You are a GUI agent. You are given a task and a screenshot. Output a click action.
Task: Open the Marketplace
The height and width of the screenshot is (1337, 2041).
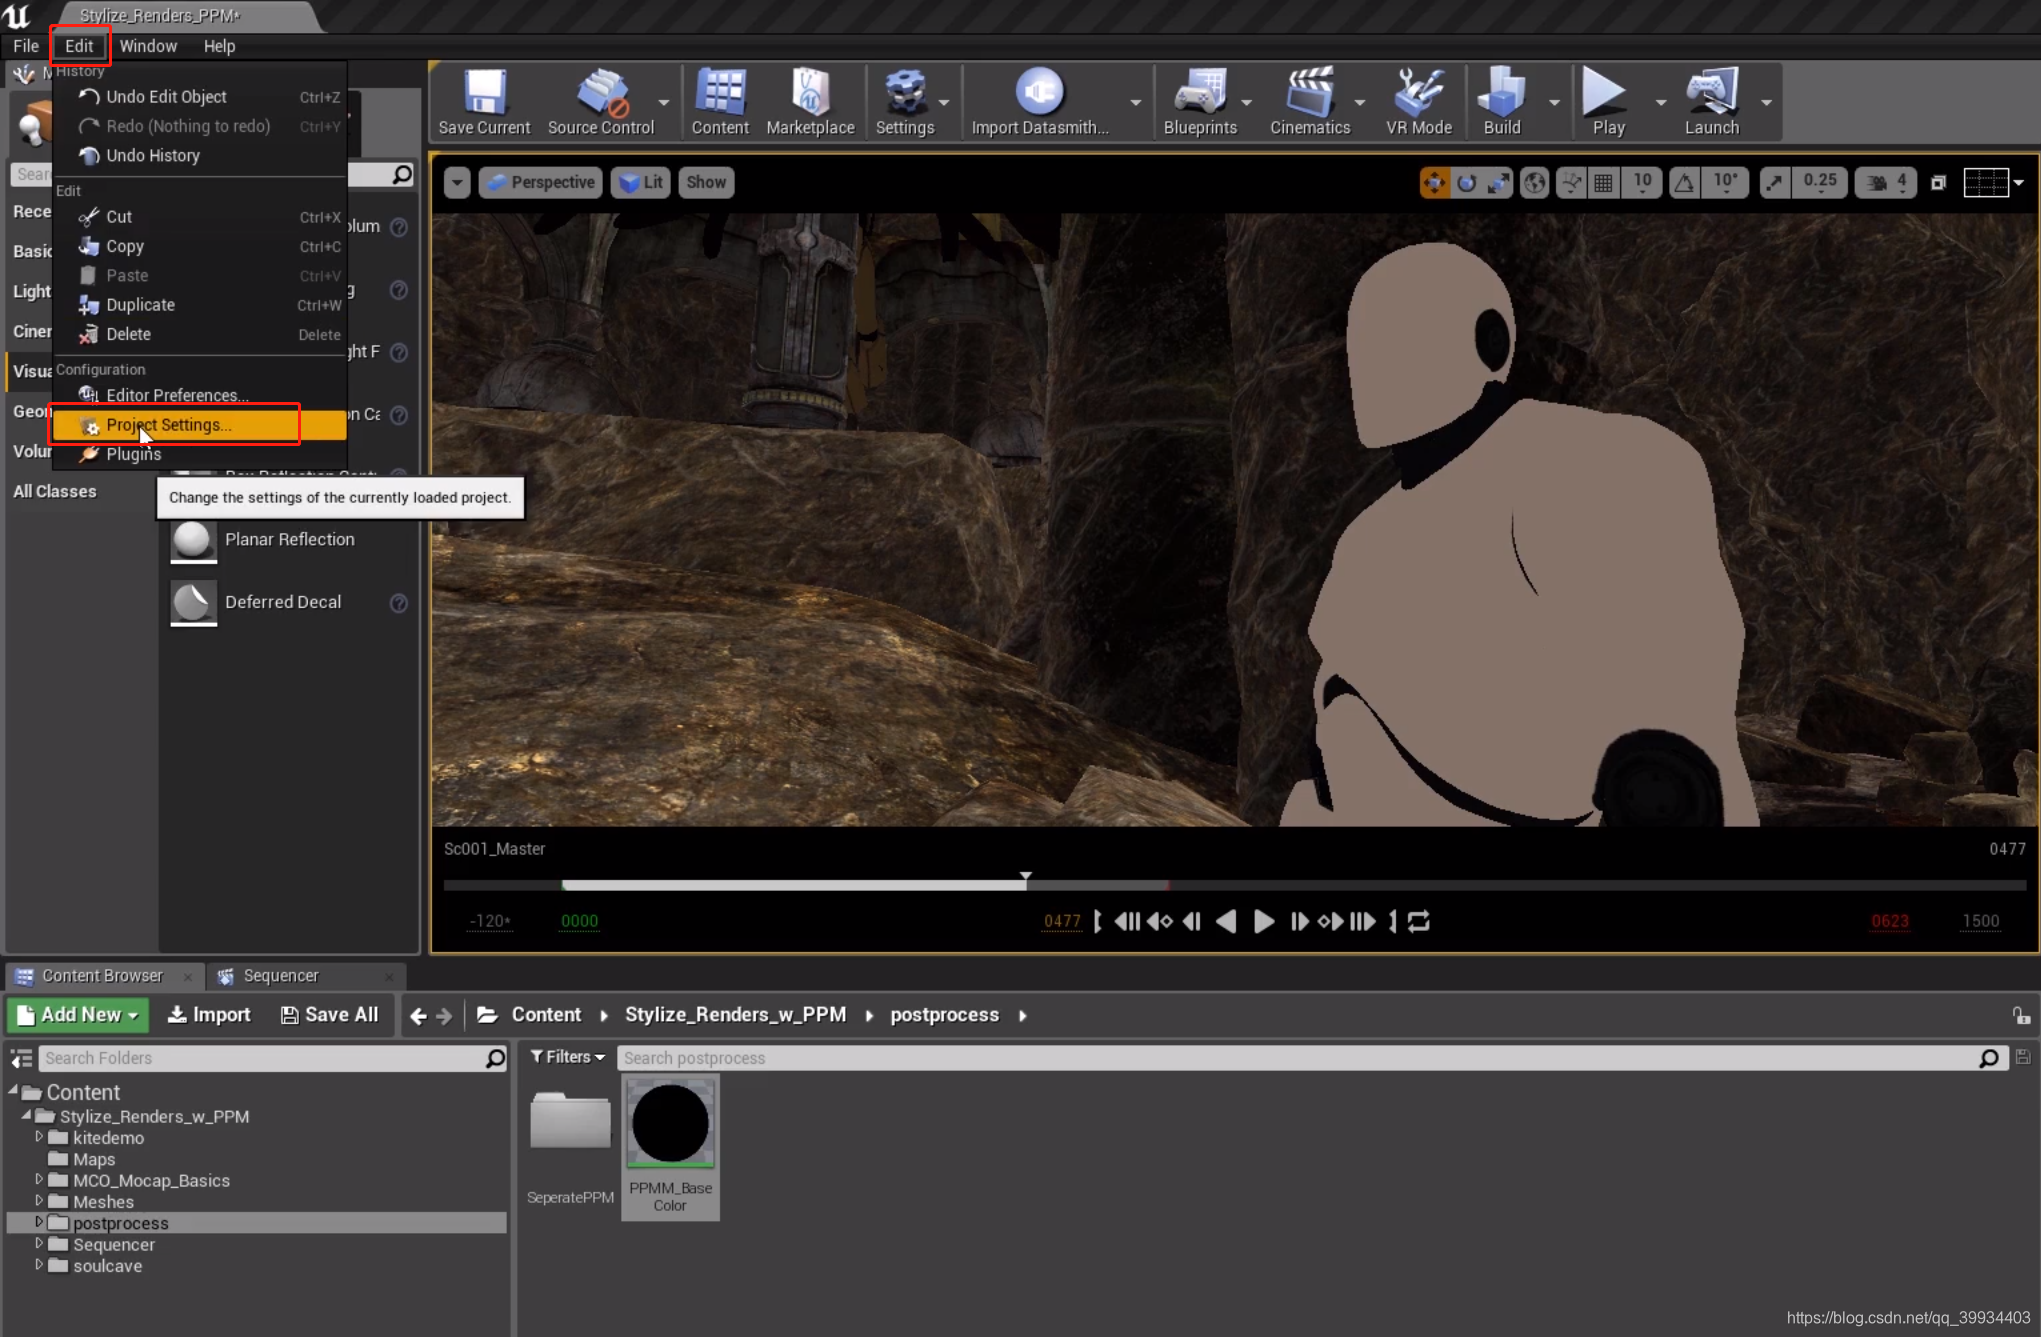point(810,100)
